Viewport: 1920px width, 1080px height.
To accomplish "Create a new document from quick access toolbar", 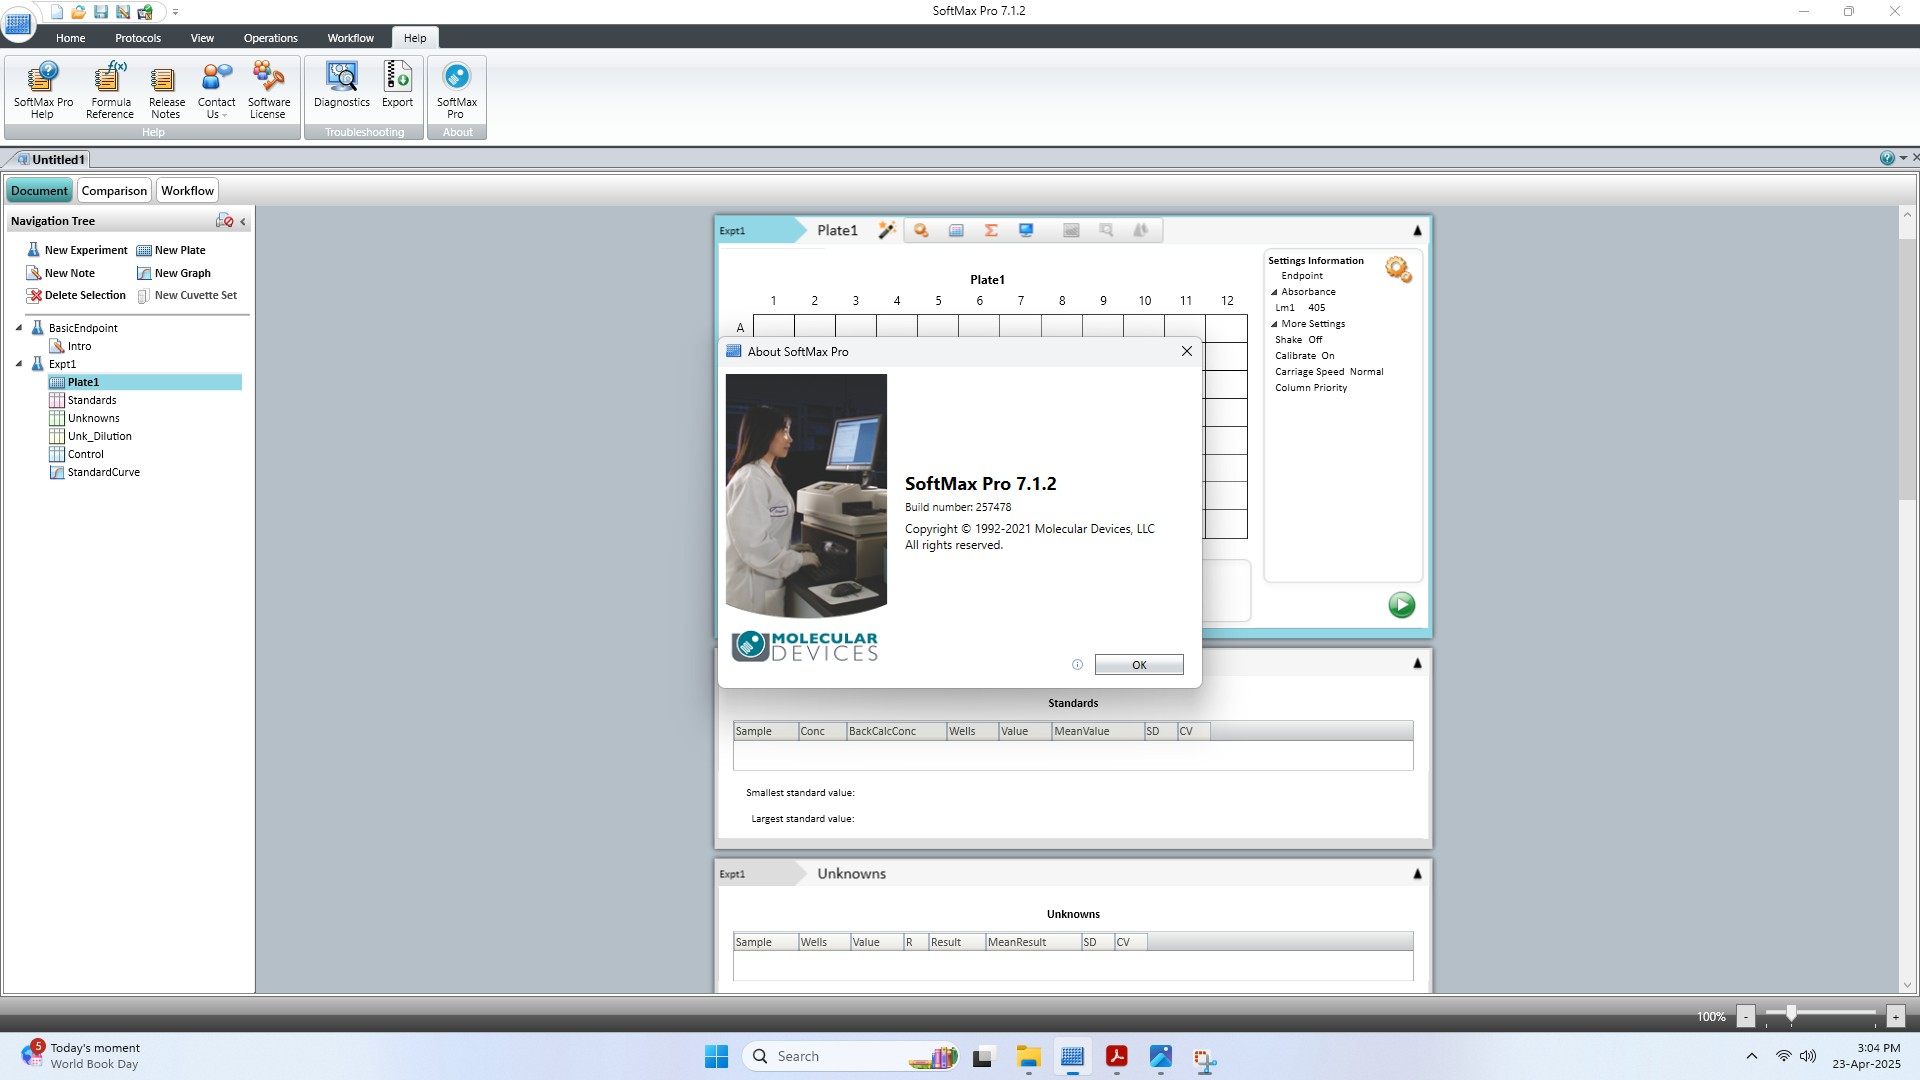I will point(57,12).
